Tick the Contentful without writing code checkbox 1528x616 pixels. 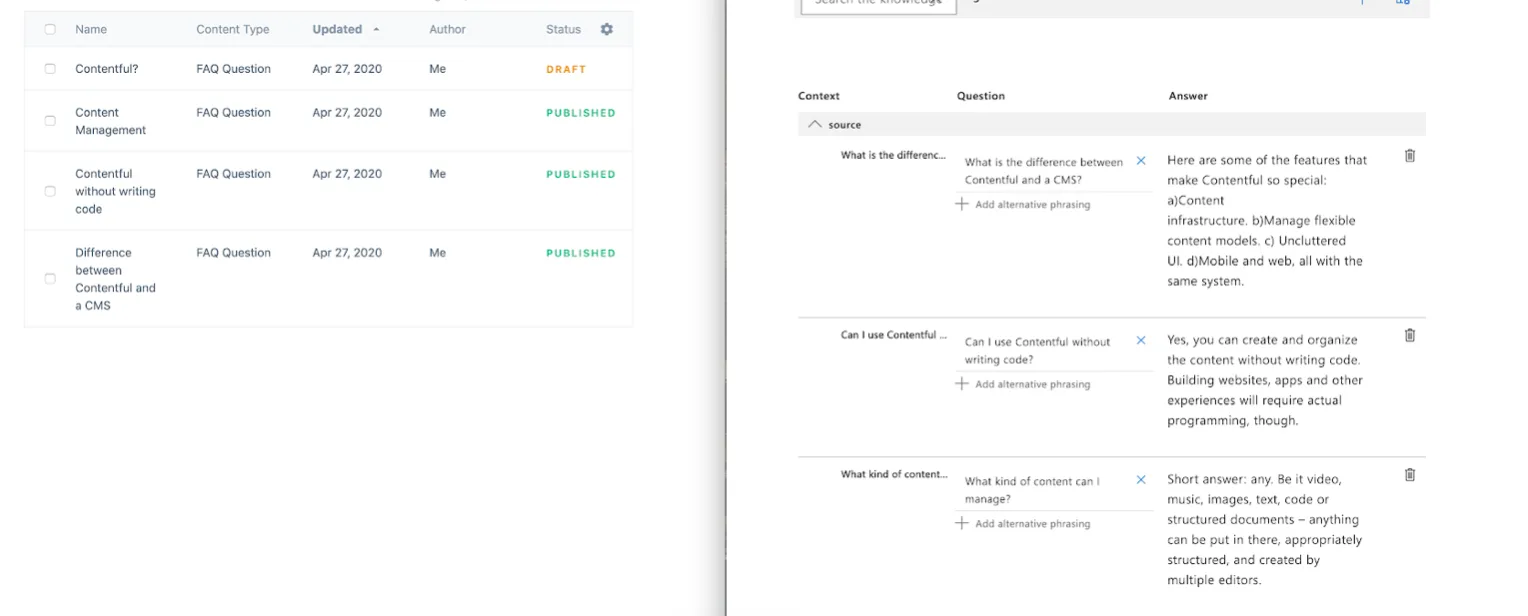point(50,191)
